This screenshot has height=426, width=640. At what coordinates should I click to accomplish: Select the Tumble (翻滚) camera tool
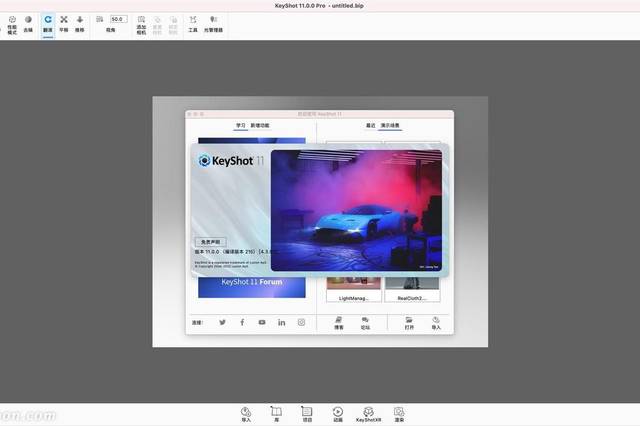pos(48,24)
